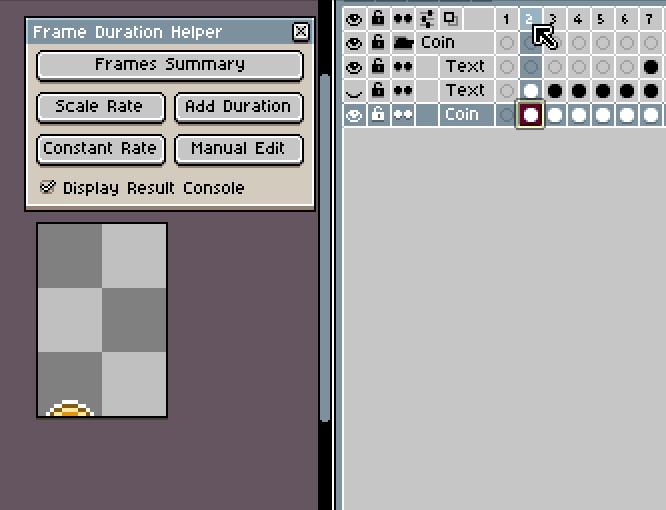
Task: Open Manual Edit in Frame Duration Helper
Action: point(238,149)
